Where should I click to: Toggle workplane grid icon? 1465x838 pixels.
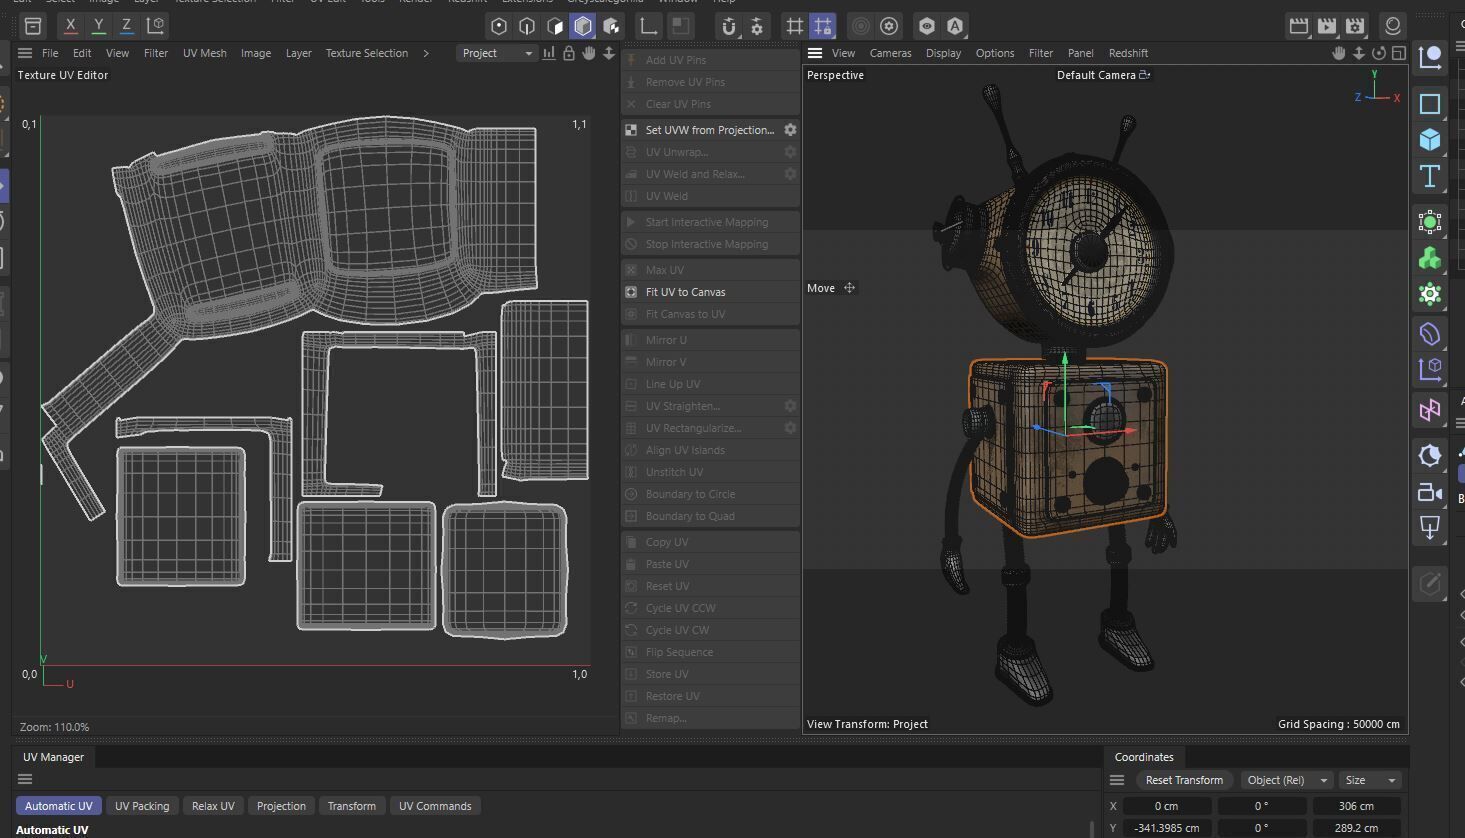795,26
